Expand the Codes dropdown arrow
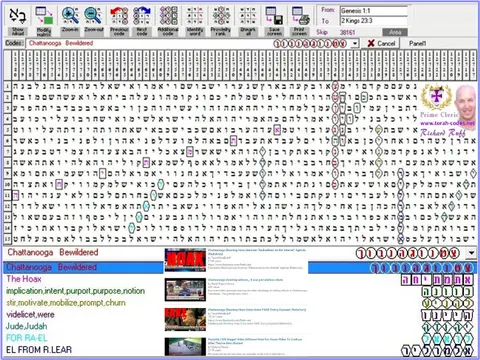The width and height of the screenshot is (480, 360). (x=355, y=44)
